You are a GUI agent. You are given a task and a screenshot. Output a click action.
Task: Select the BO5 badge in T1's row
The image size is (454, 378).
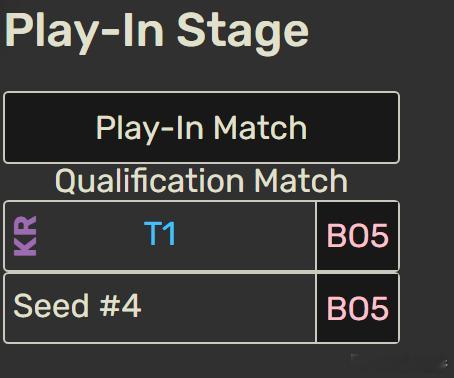click(x=358, y=236)
